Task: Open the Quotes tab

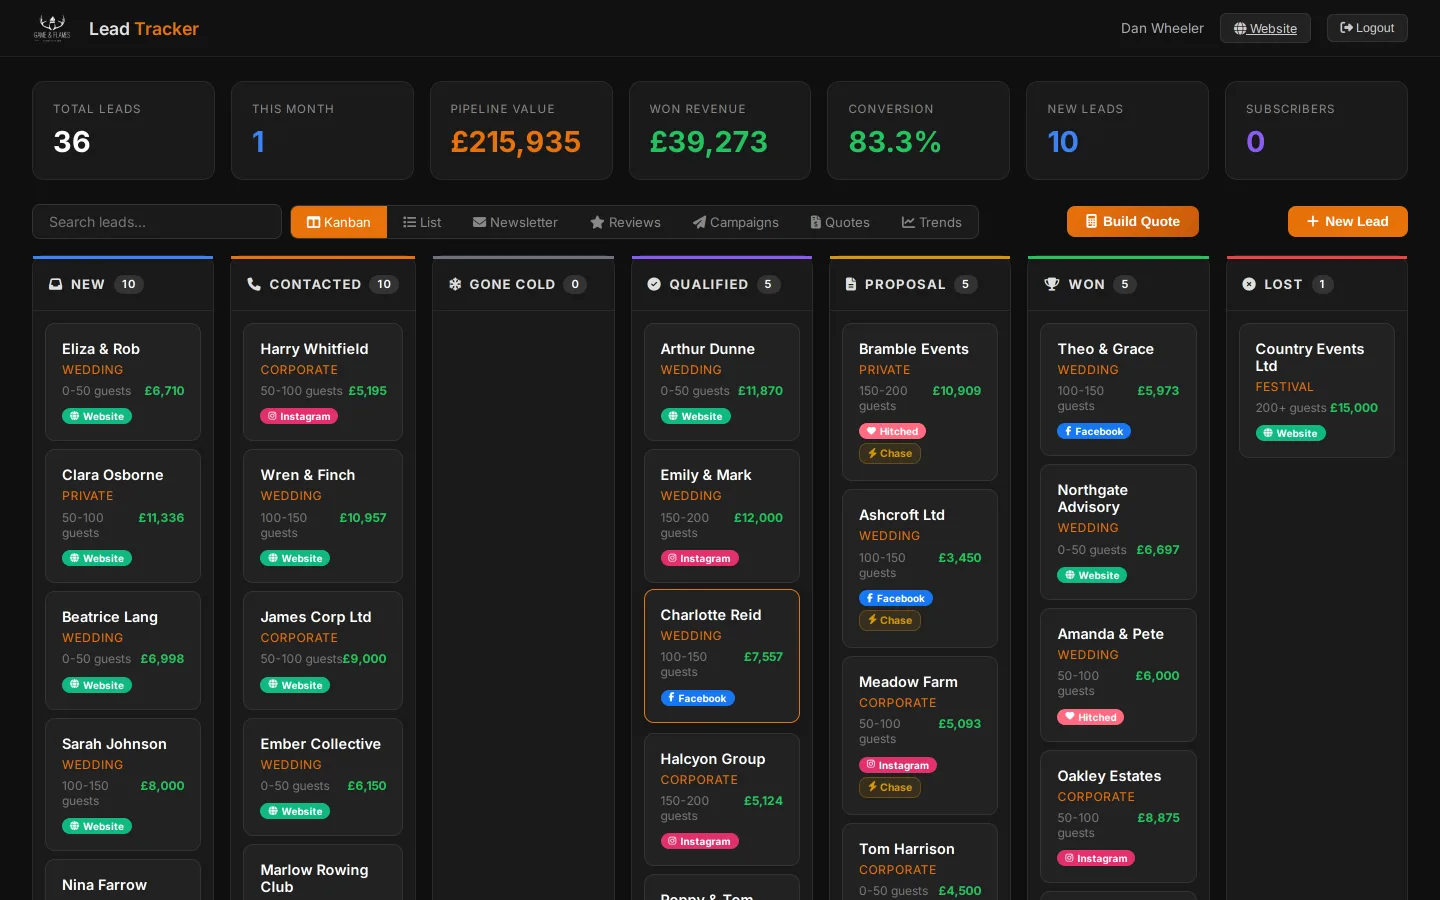Action: [840, 222]
